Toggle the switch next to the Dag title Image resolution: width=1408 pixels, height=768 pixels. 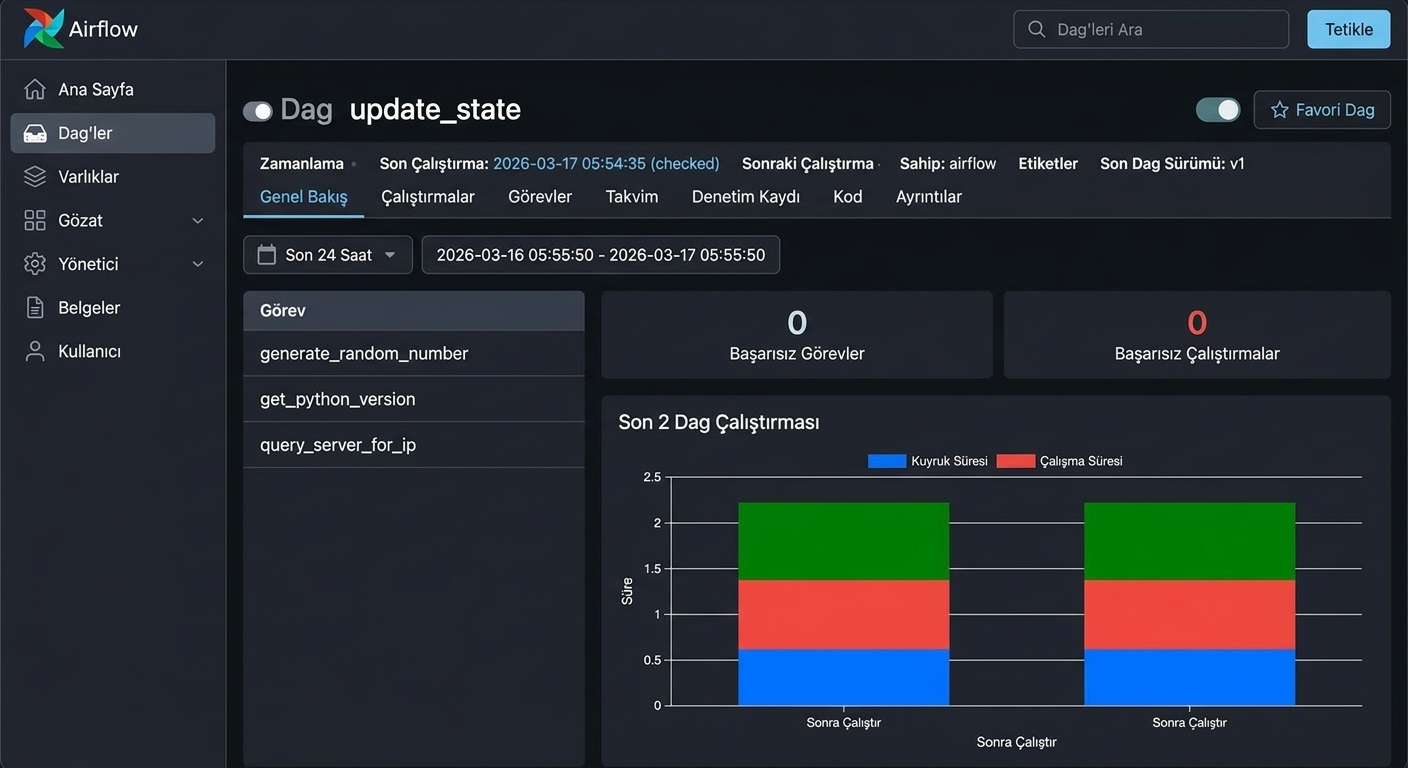click(258, 111)
